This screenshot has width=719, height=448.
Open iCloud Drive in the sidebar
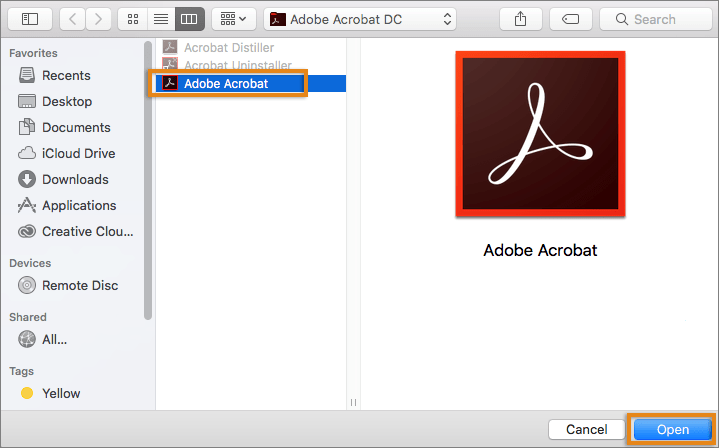78,153
